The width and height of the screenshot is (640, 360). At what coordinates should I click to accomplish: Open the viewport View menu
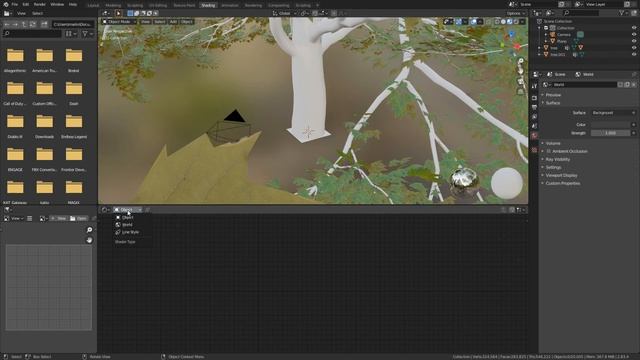(145, 21)
